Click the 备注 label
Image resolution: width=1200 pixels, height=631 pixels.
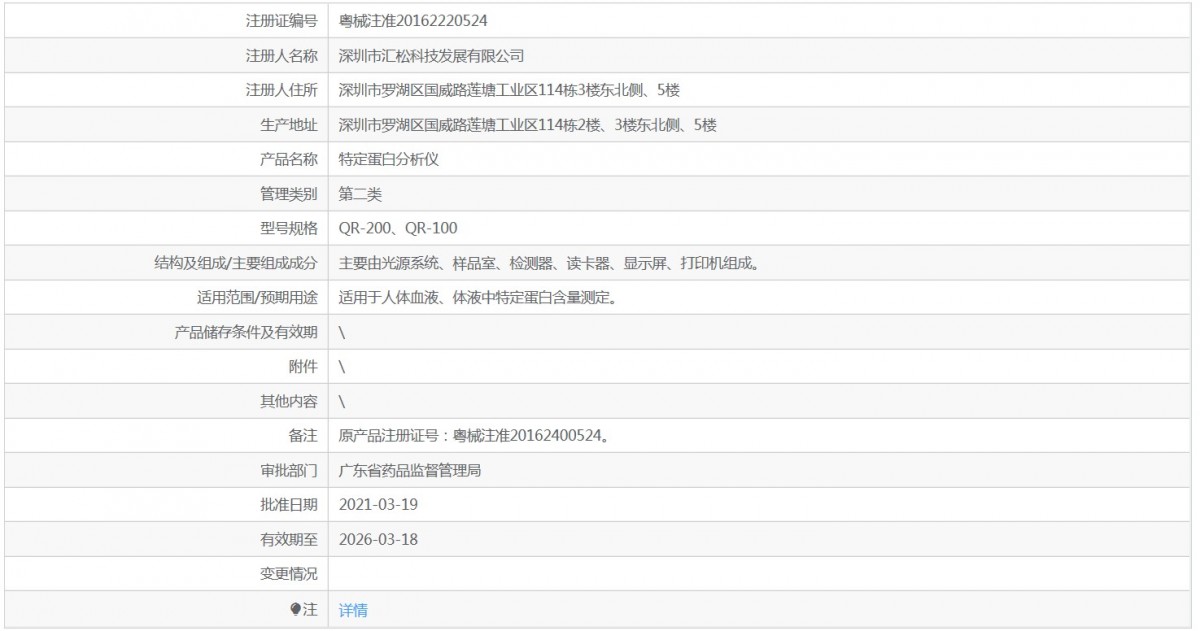click(303, 436)
